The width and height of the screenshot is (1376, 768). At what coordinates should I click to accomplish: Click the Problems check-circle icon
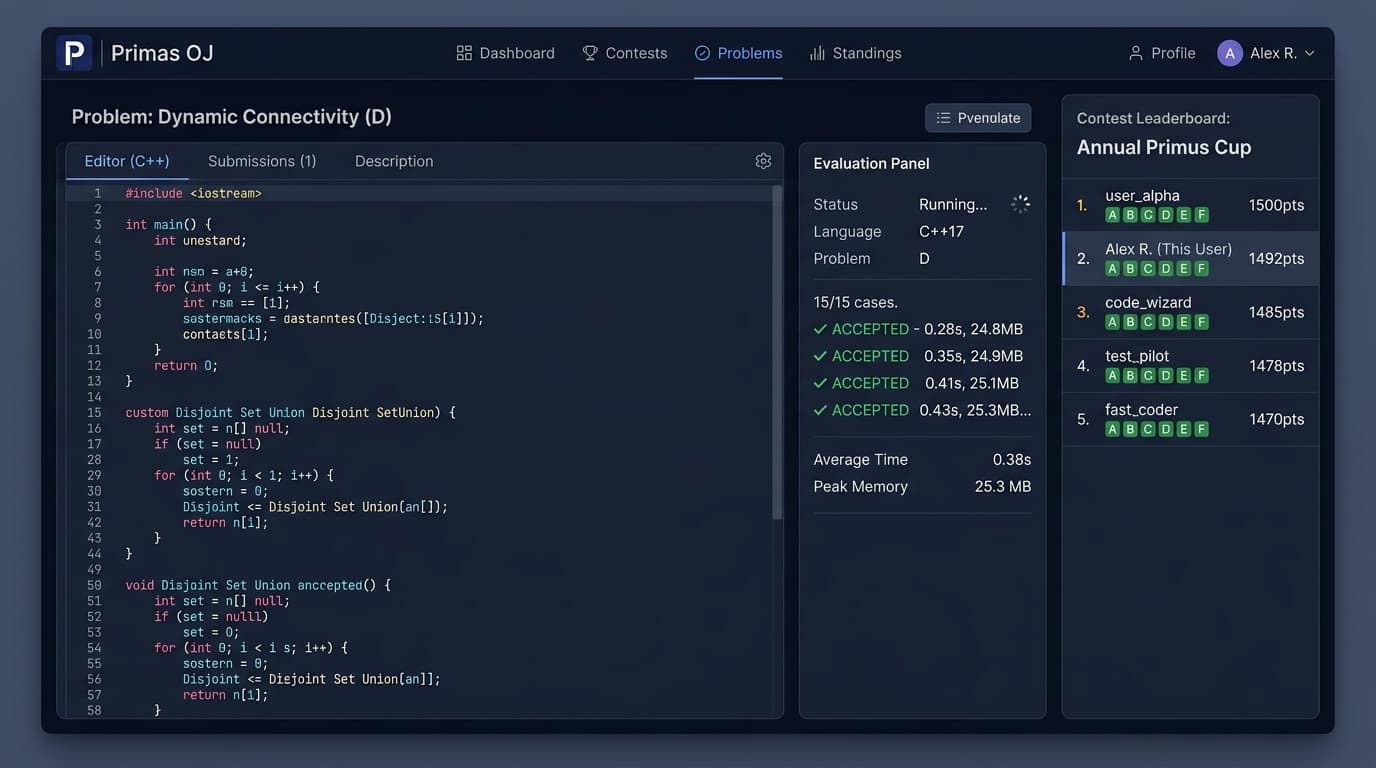[702, 53]
